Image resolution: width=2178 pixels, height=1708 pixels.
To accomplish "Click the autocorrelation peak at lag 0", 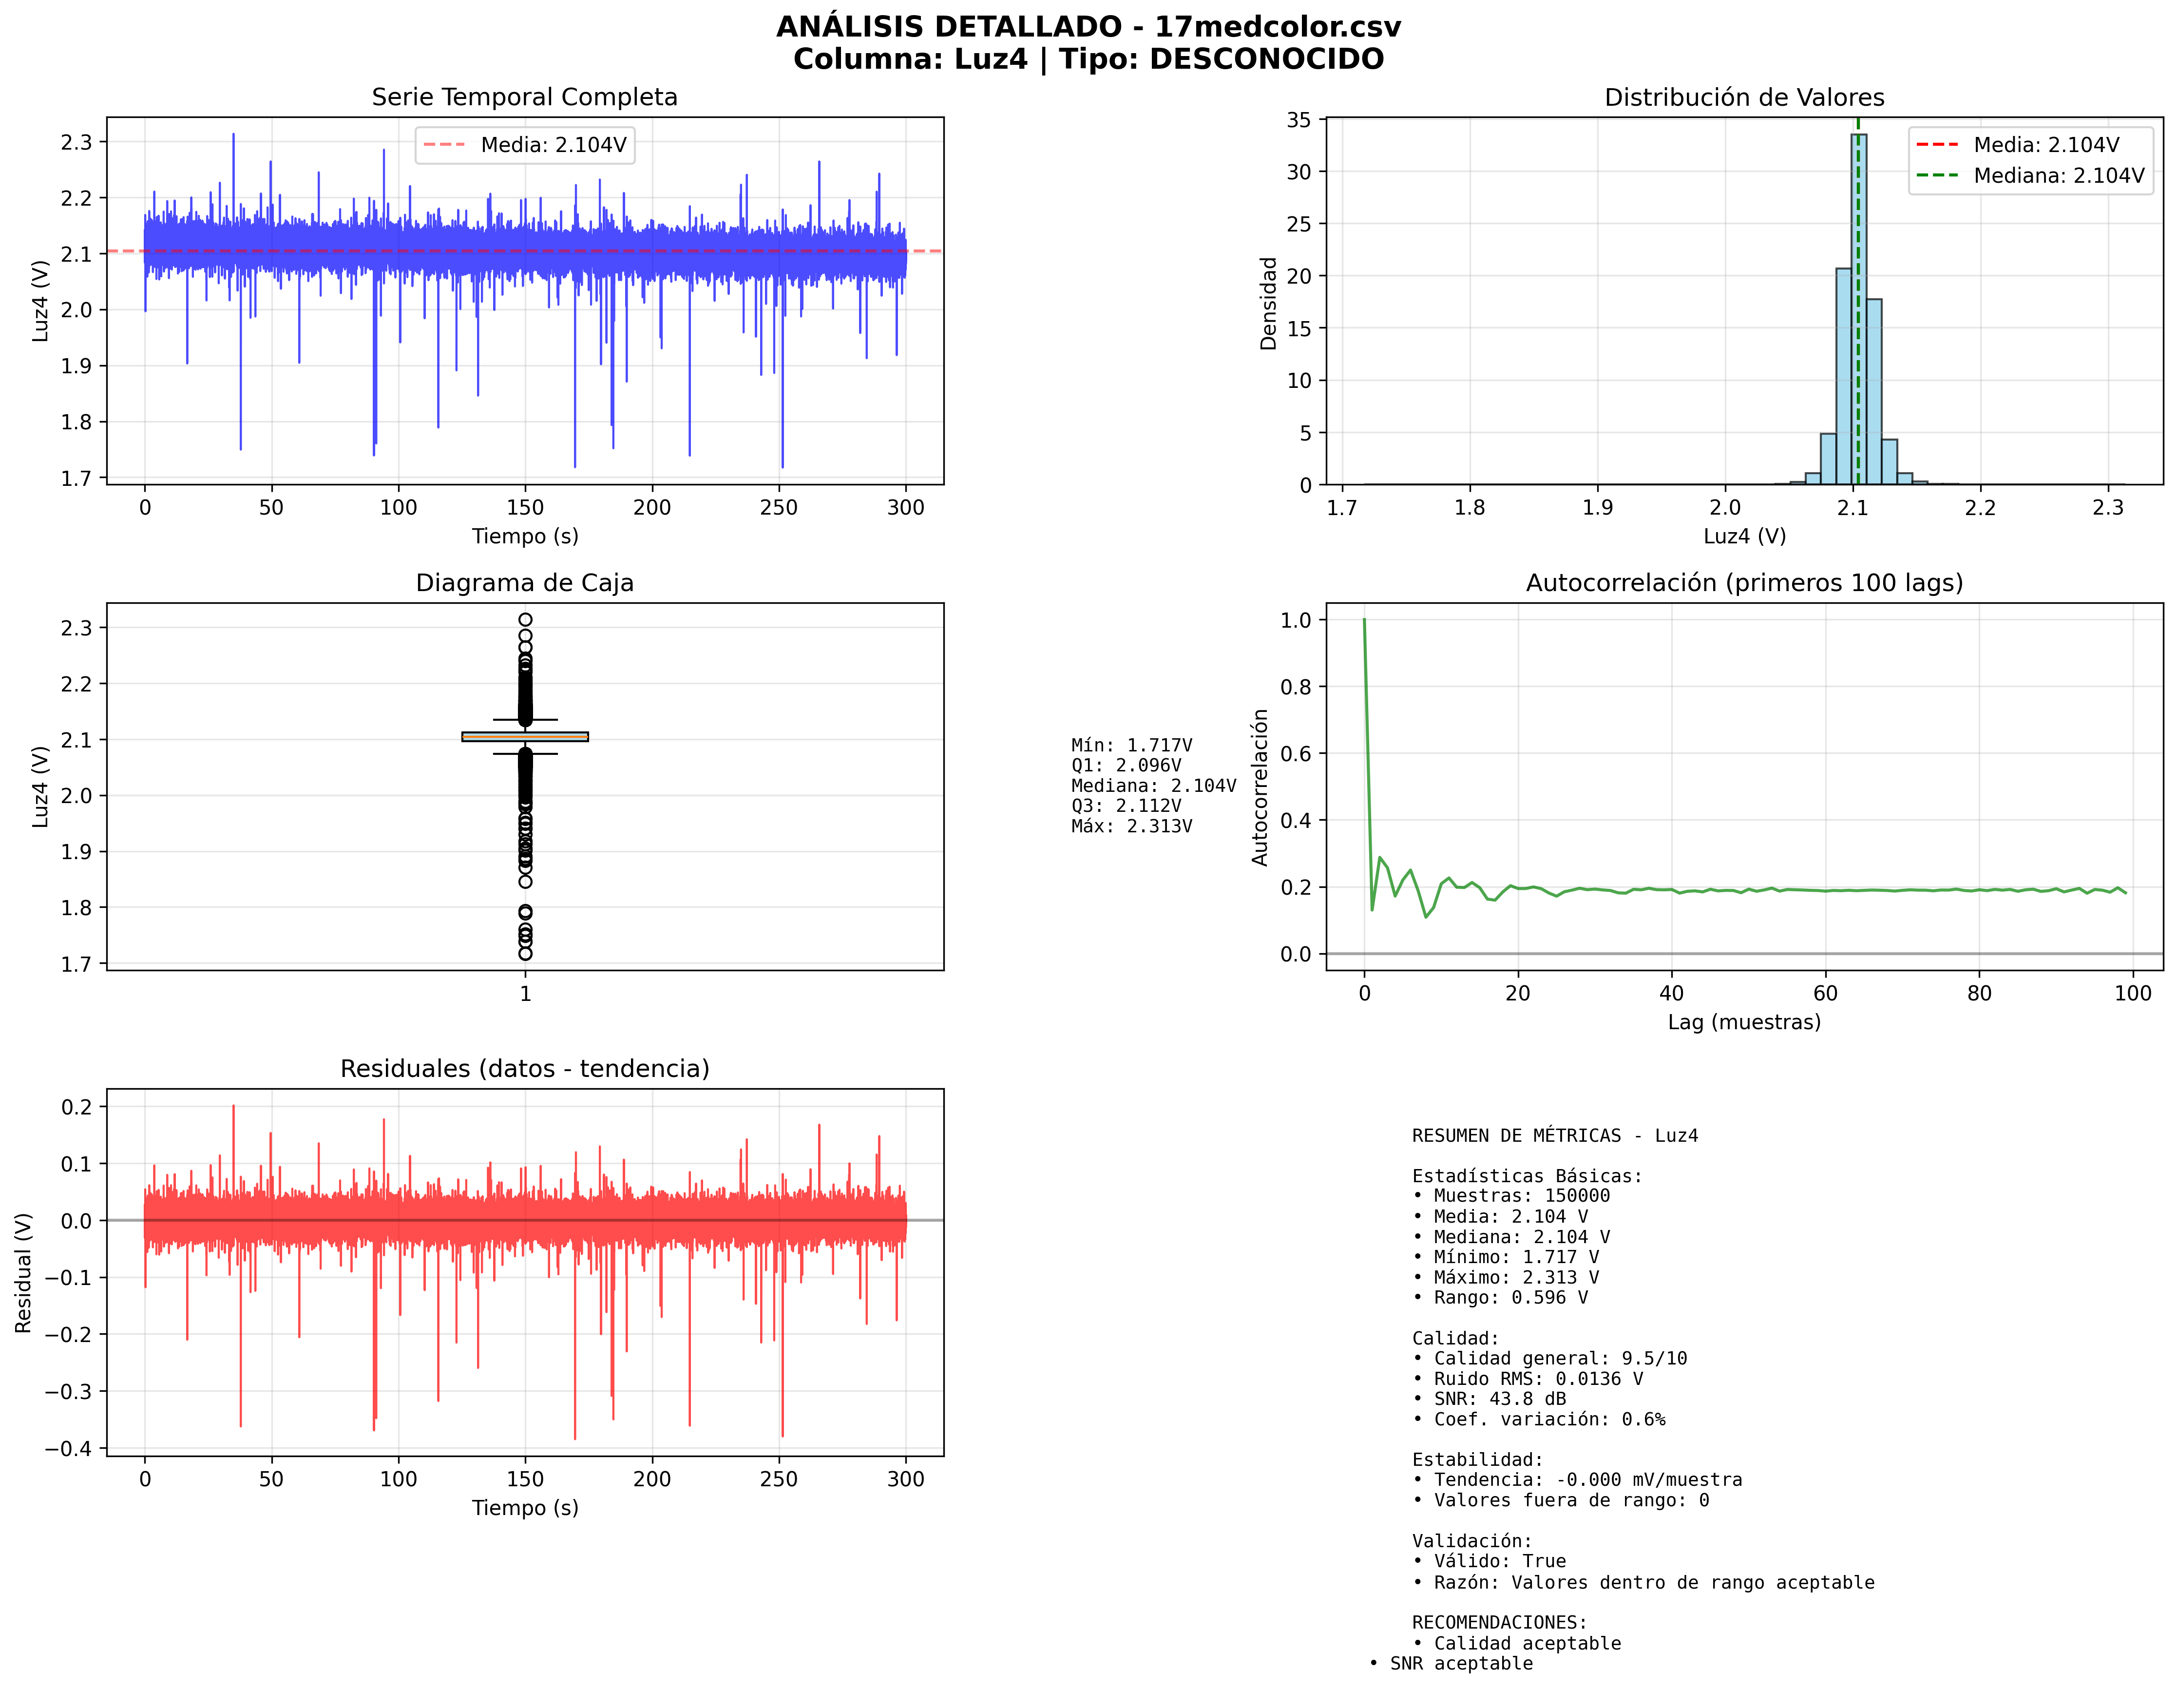I will (x=1364, y=621).
